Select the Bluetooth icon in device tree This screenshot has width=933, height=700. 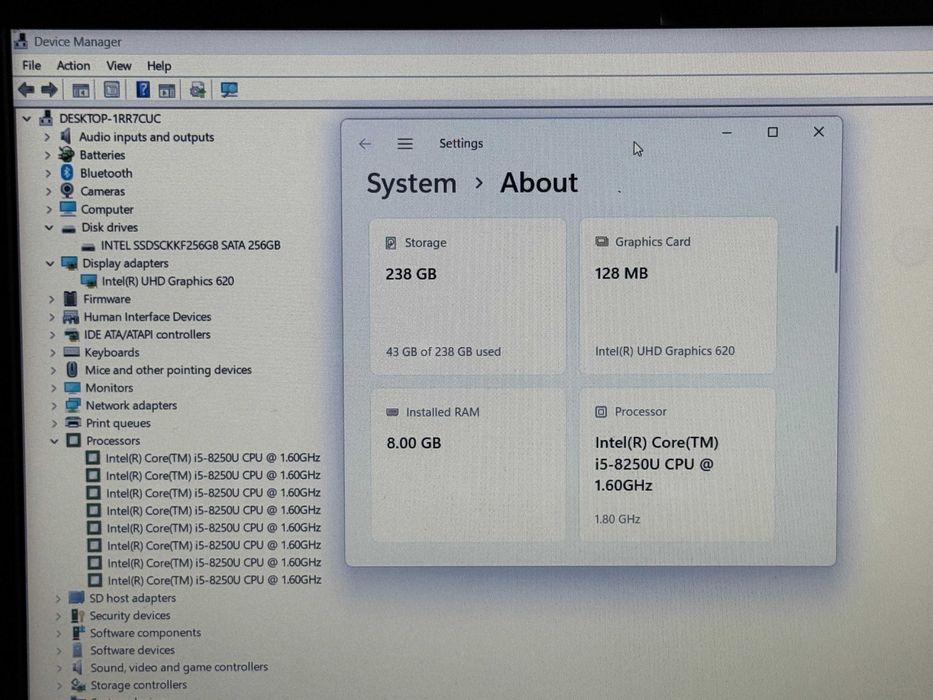[67, 173]
